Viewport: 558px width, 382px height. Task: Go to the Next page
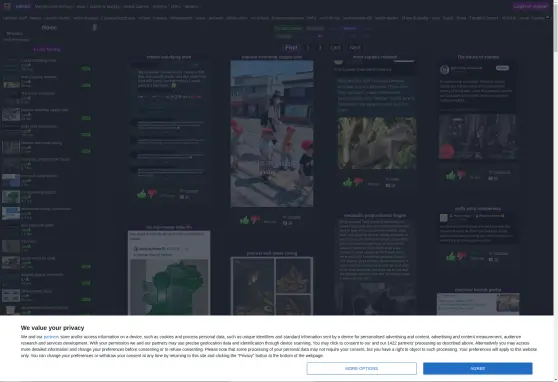coord(355,47)
